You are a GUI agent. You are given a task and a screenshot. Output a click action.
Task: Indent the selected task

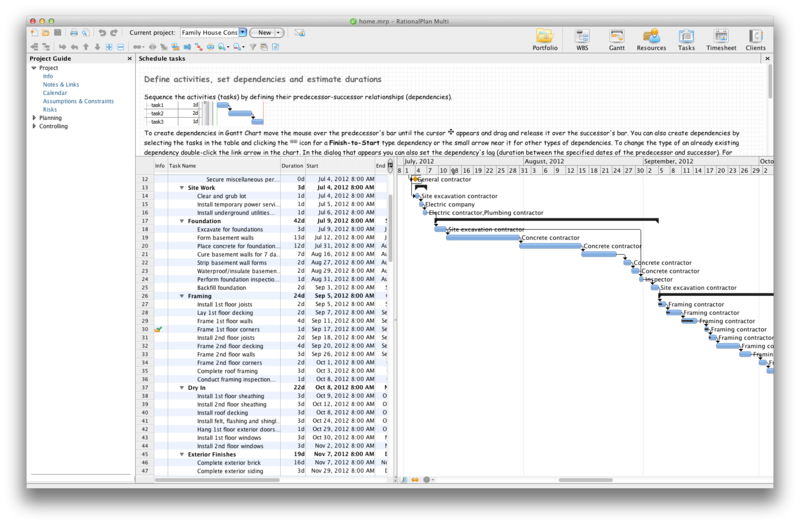(62, 47)
